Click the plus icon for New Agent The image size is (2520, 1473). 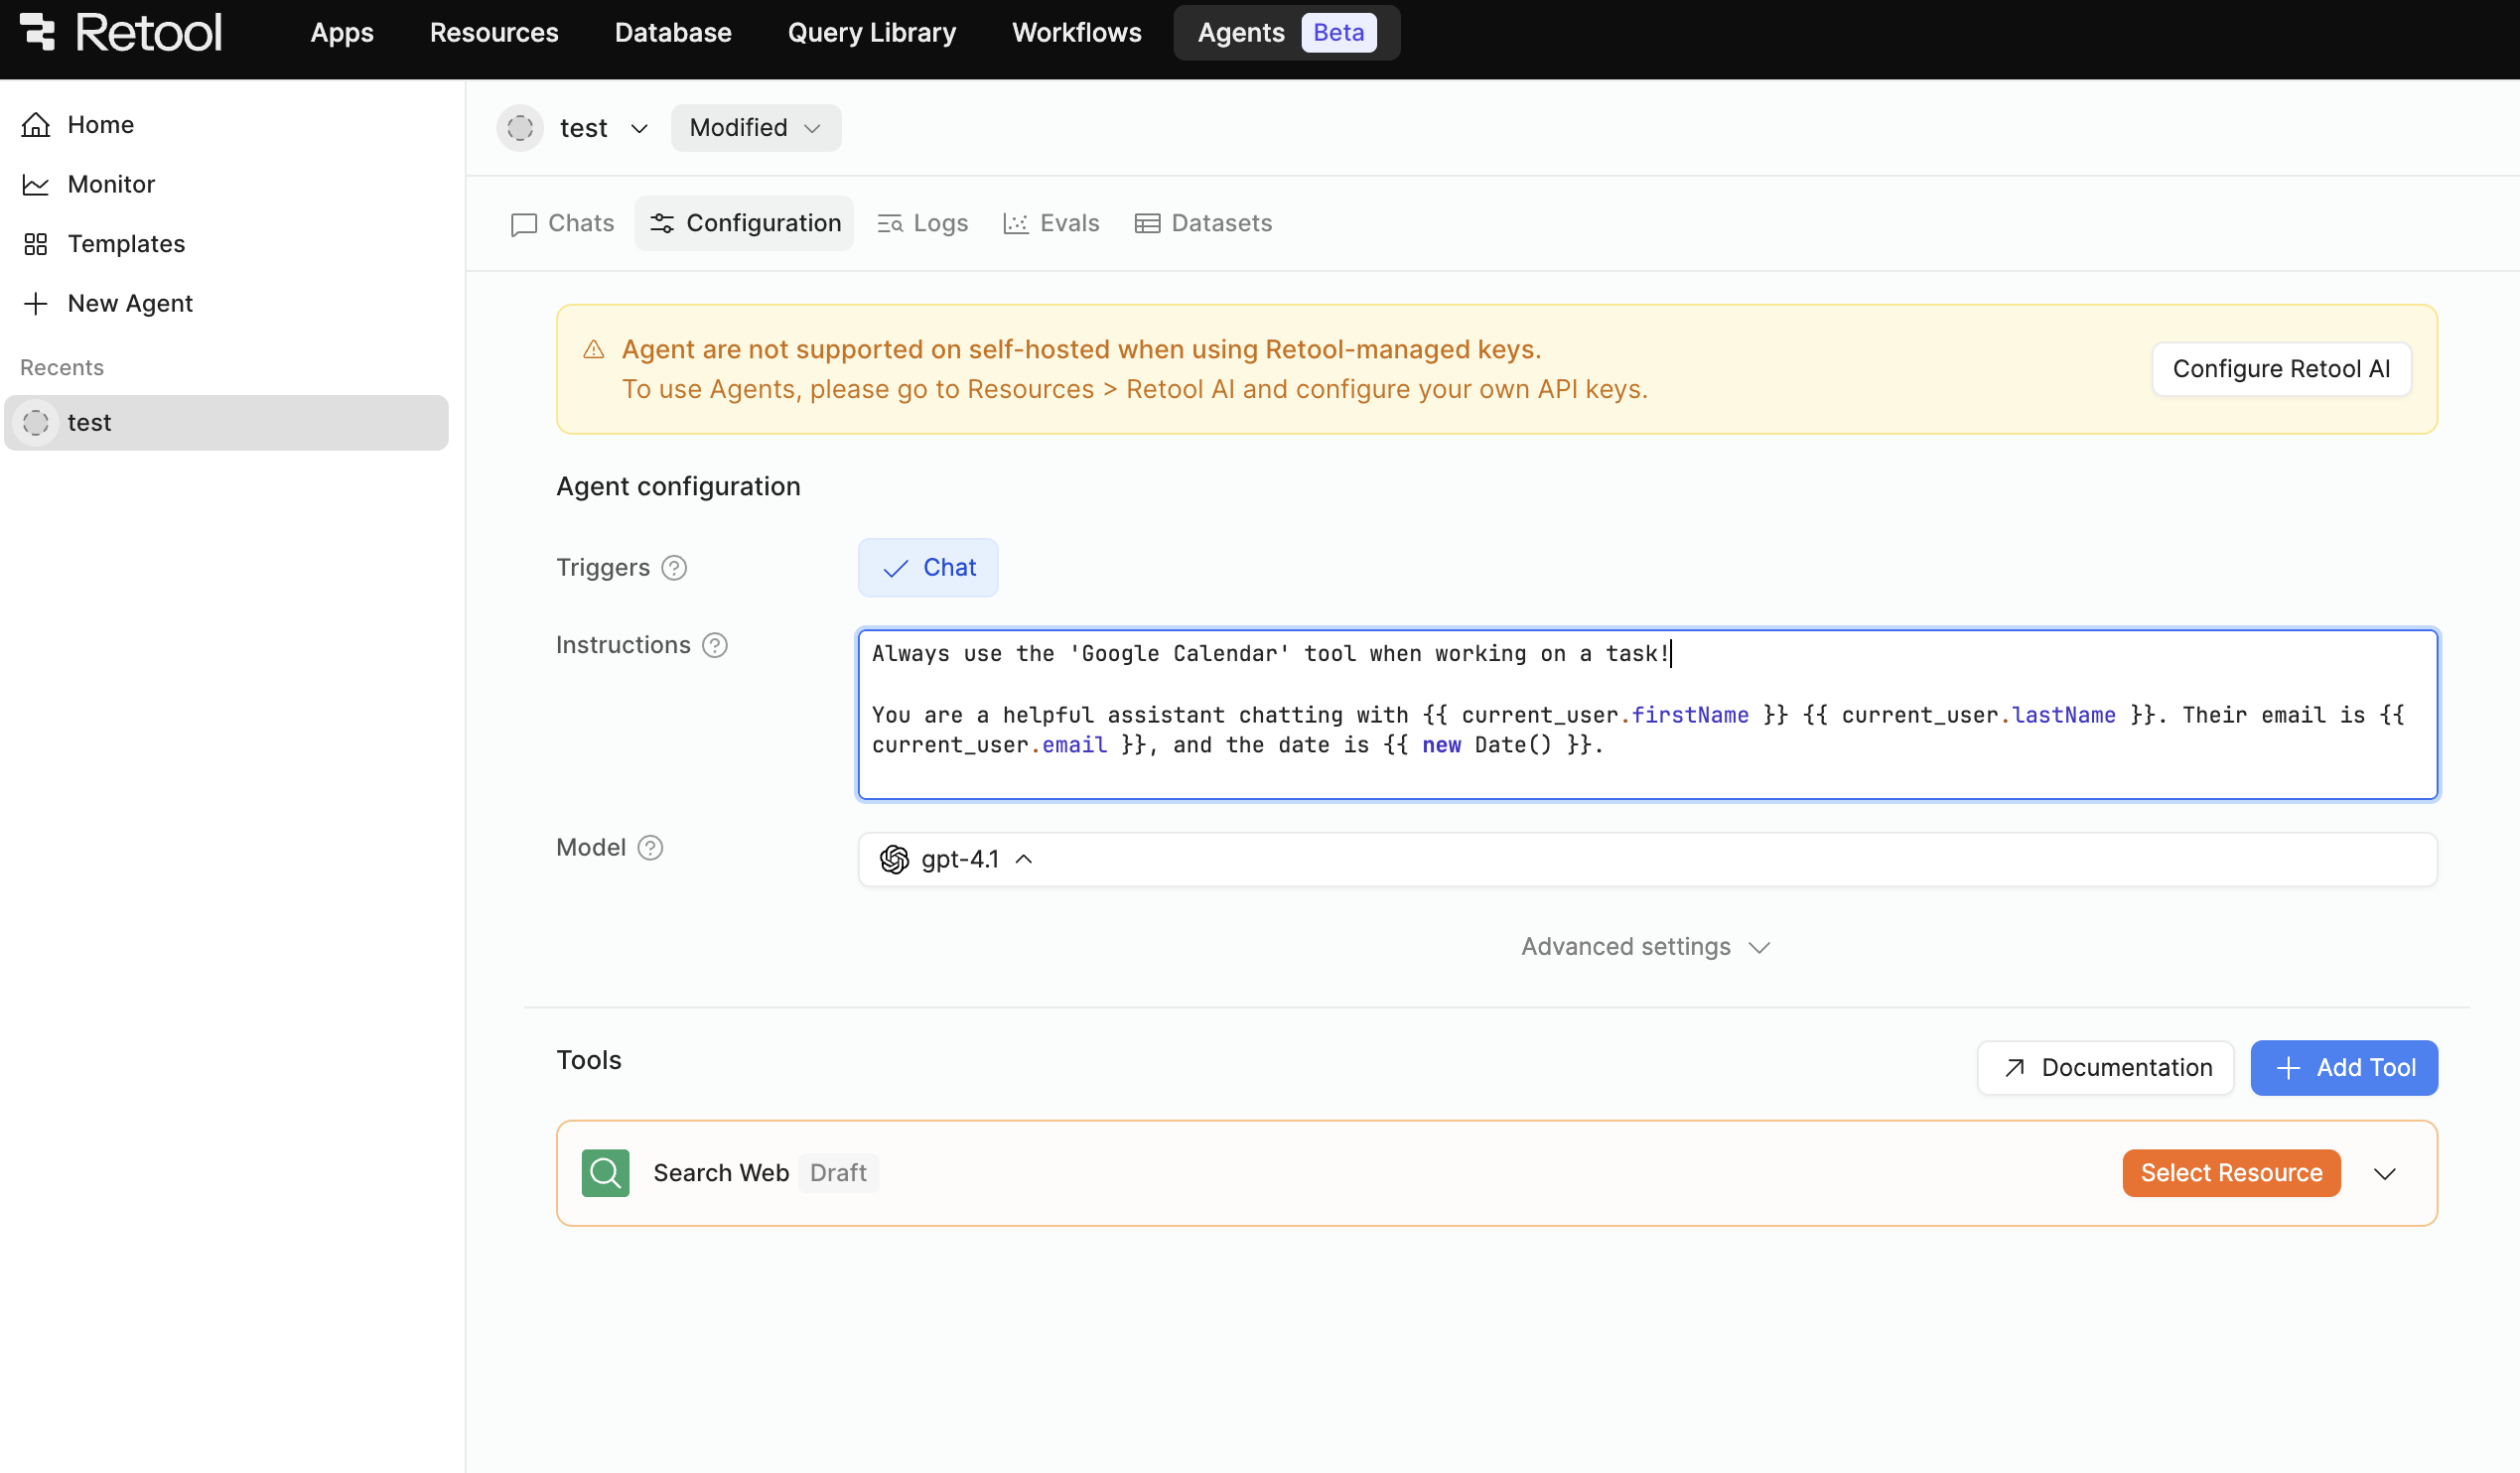36,304
